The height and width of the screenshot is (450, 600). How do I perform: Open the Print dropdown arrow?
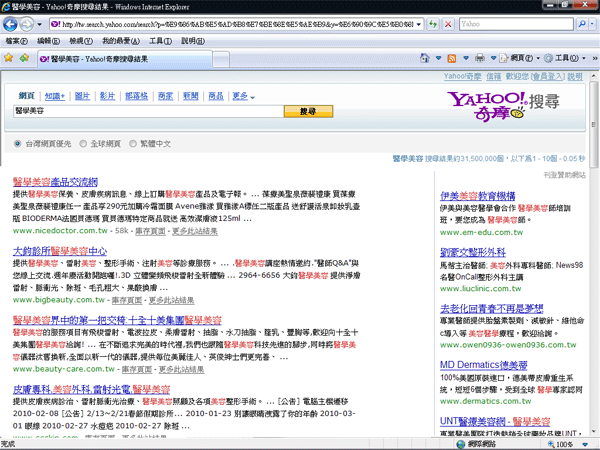pyautogui.click(x=493, y=58)
